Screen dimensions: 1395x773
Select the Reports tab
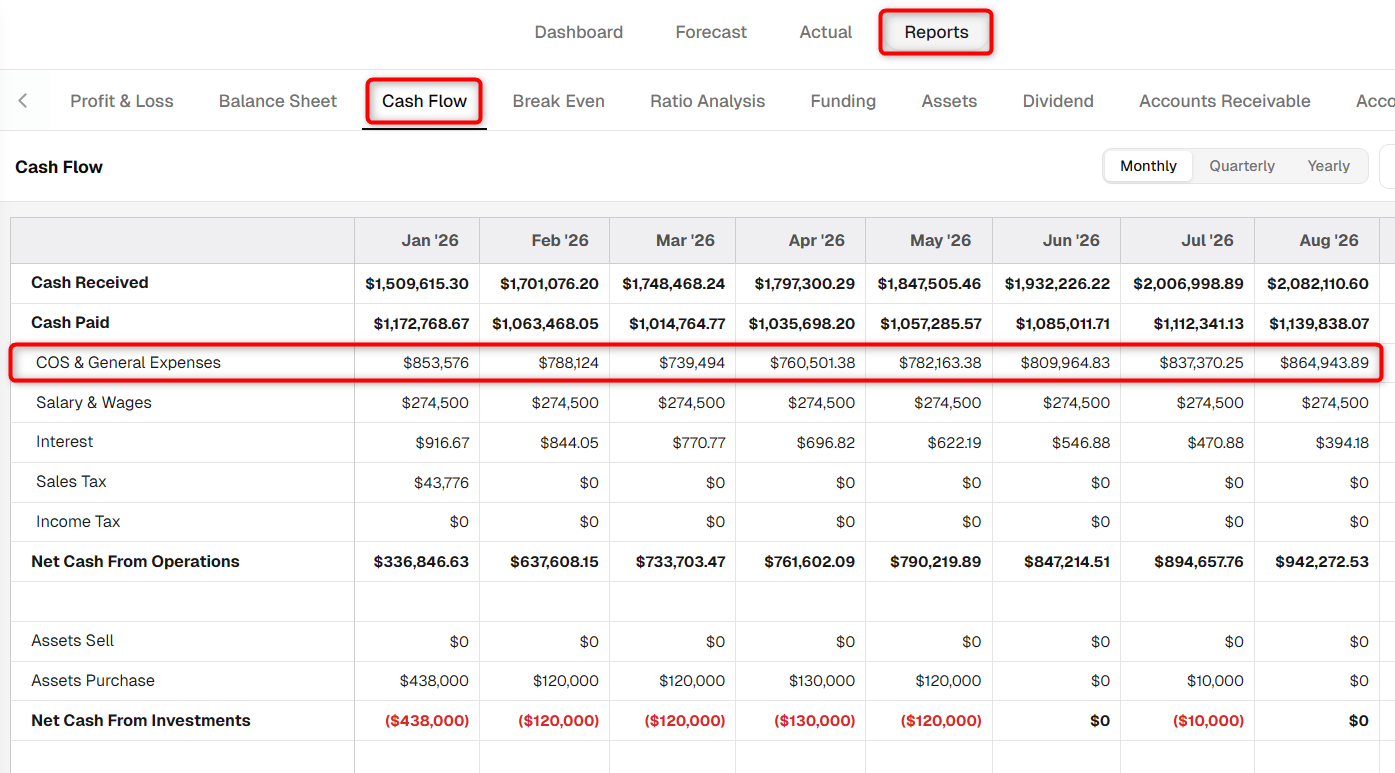(936, 32)
